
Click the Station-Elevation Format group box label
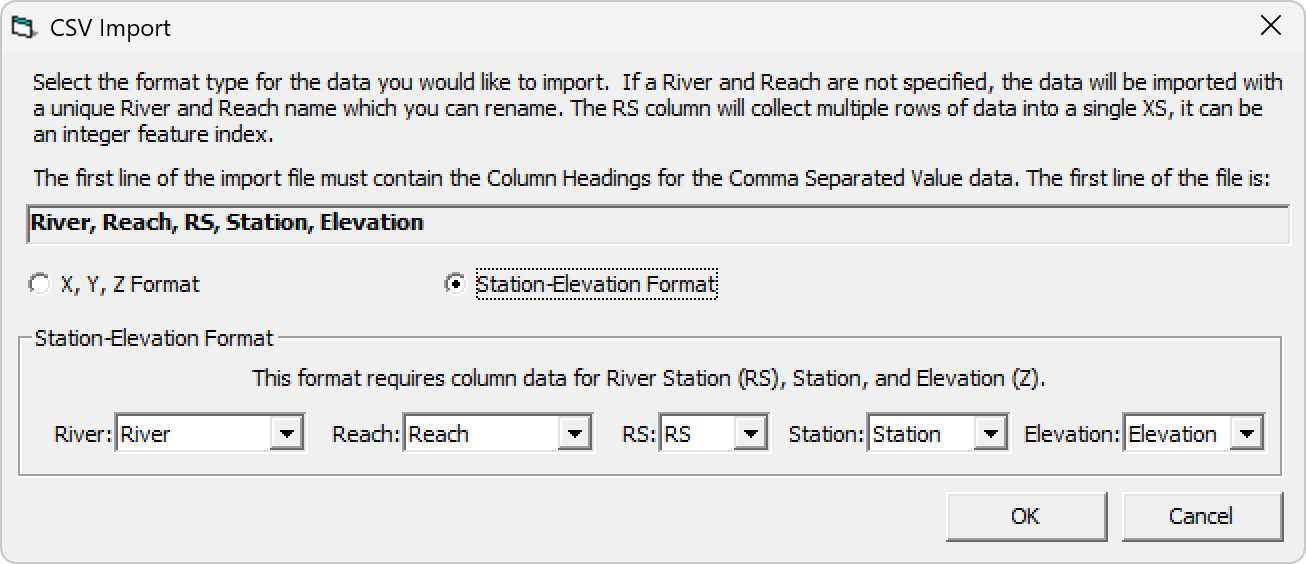pyautogui.click(x=154, y=338)
